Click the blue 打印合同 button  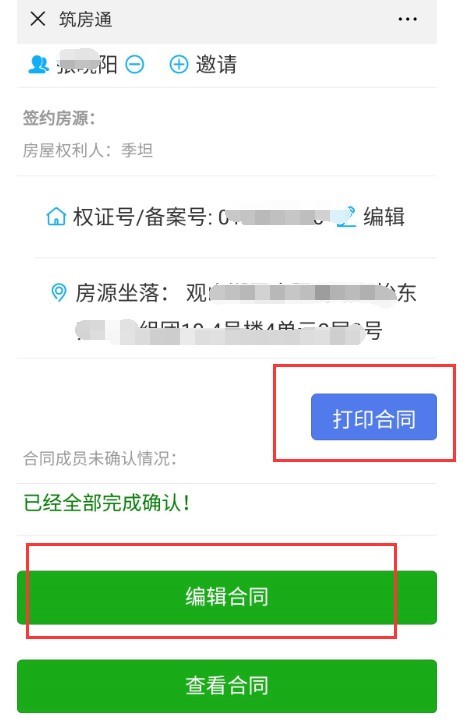374,416
